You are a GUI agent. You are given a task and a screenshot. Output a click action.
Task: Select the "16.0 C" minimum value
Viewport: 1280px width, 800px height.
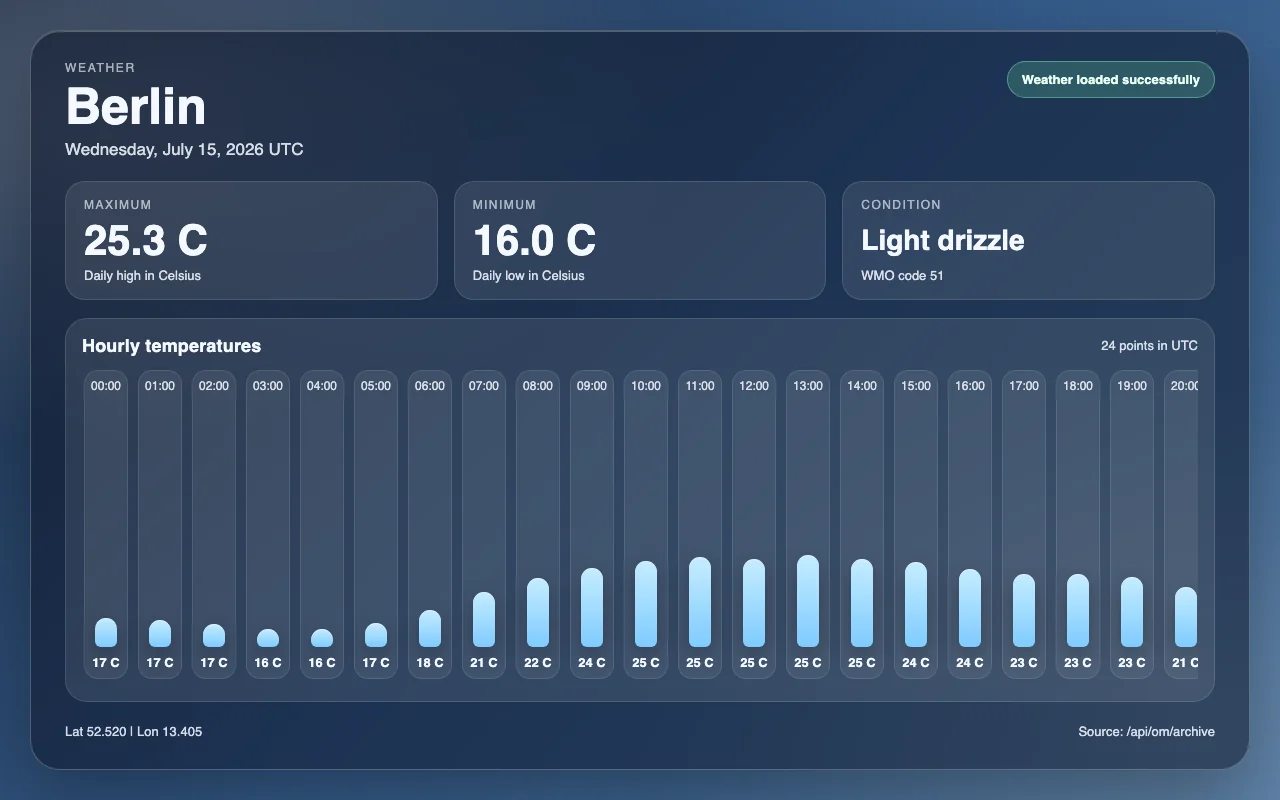click(x=534, y=240)
